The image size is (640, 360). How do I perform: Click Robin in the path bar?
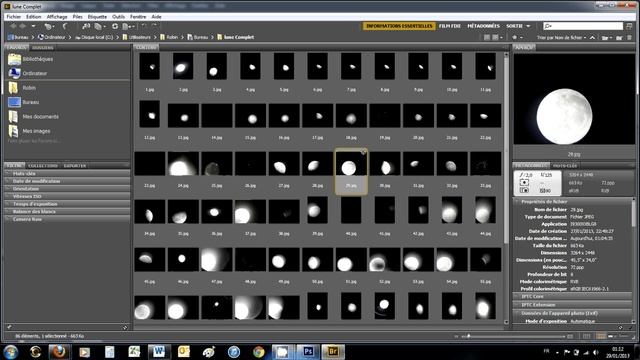point(172,37)
